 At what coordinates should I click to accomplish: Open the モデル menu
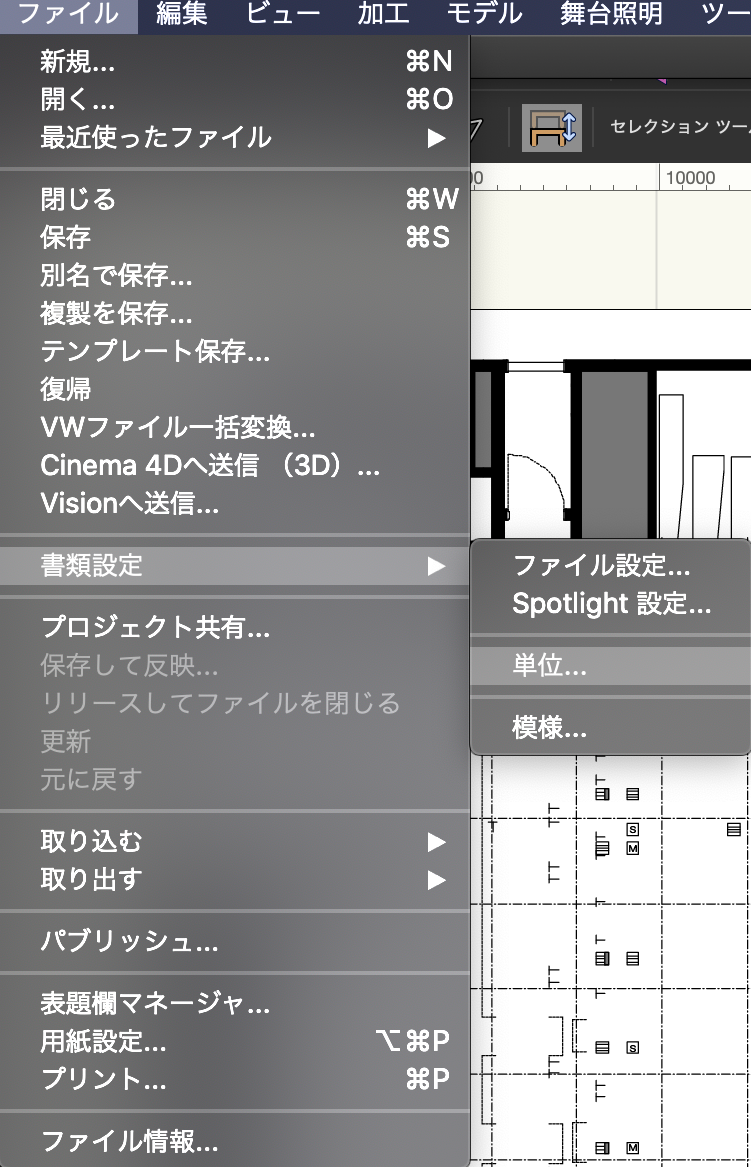pyautogui.click(x=485, y=15)
